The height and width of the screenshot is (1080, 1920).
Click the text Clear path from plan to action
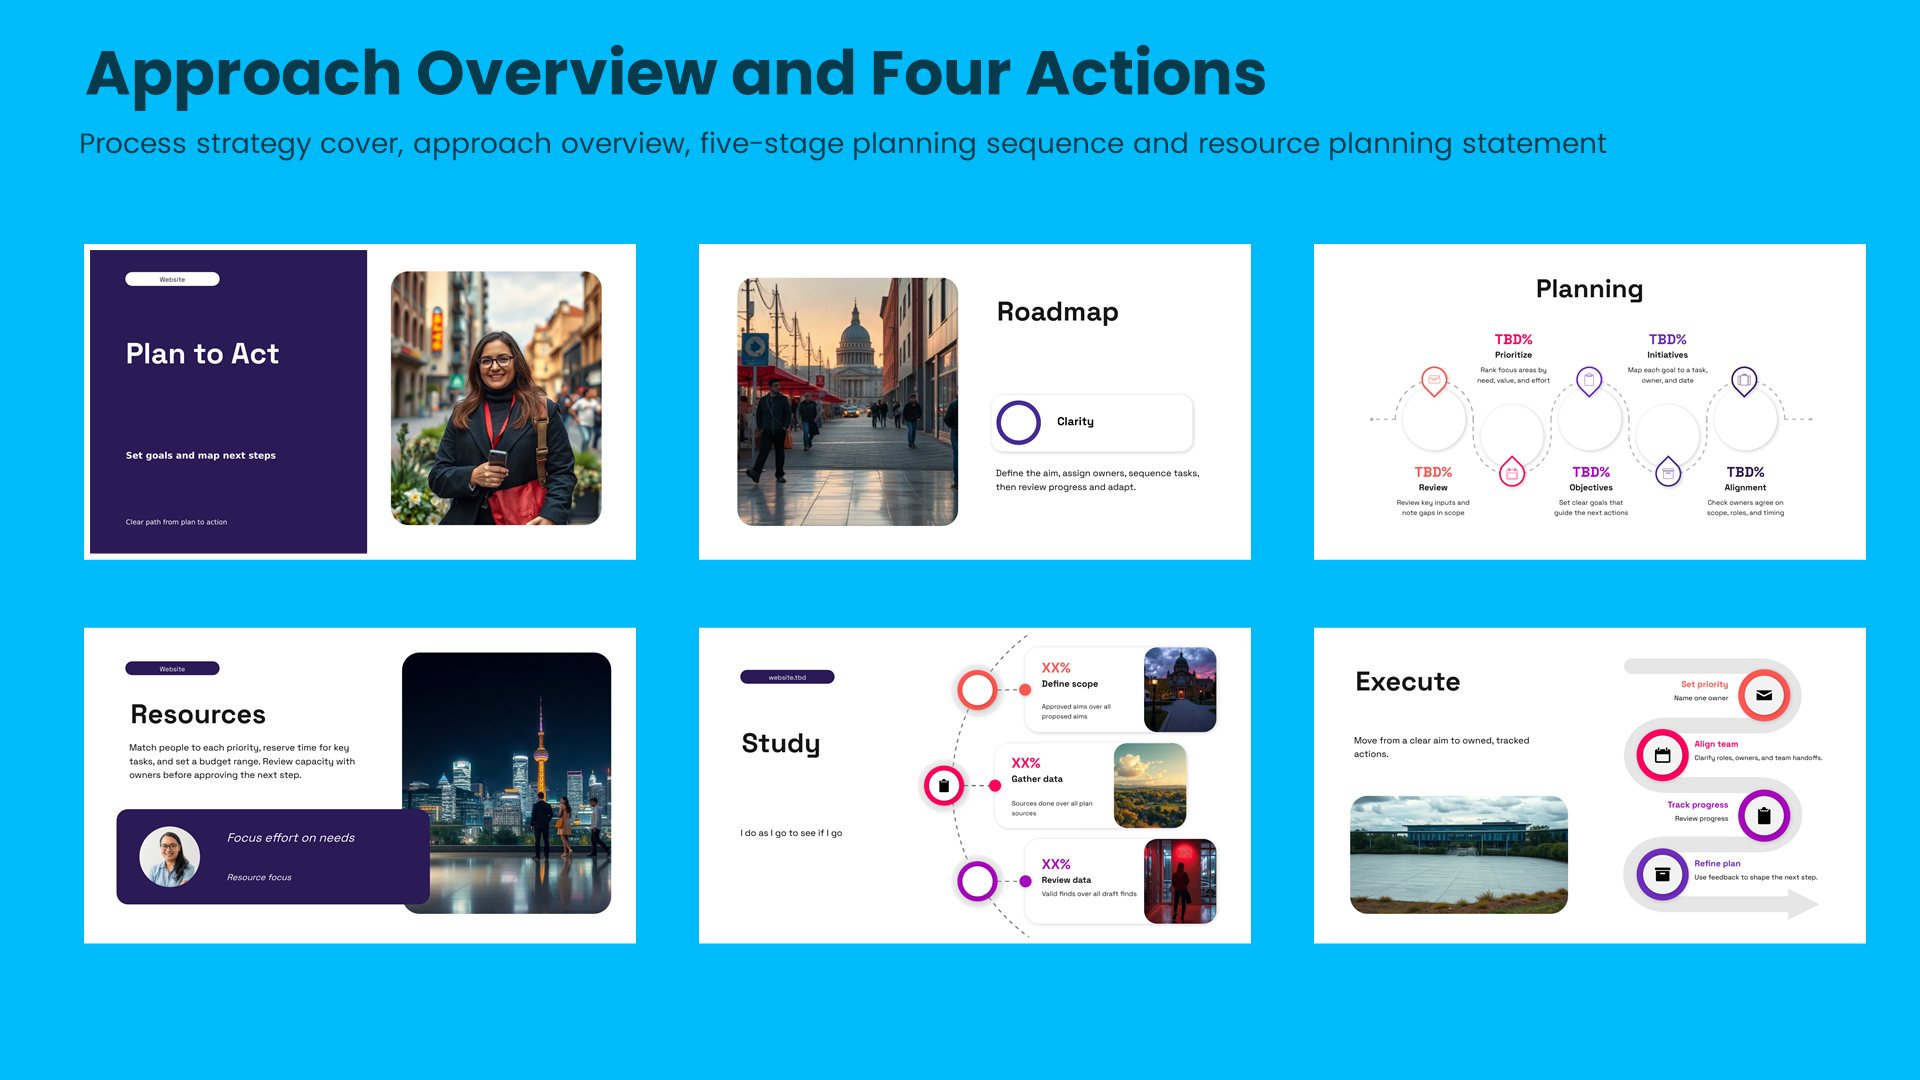pos(176,522)
